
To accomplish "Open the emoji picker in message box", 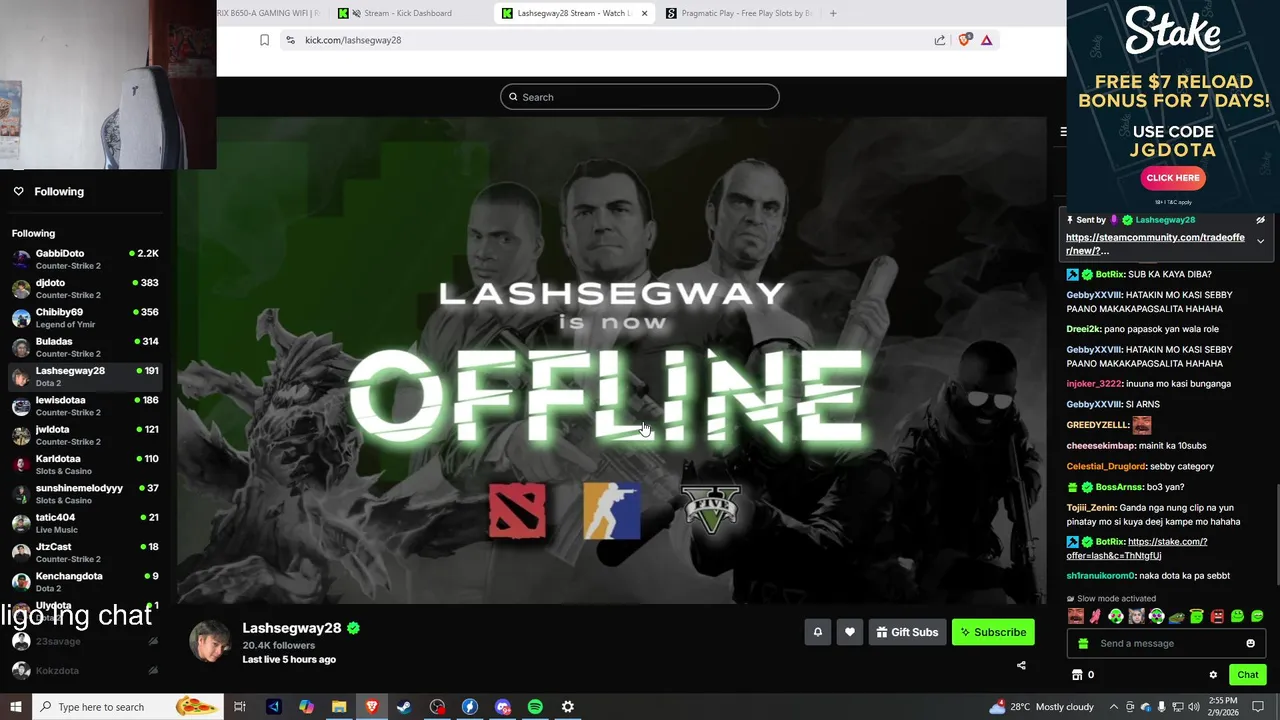I will [1250, 643].
